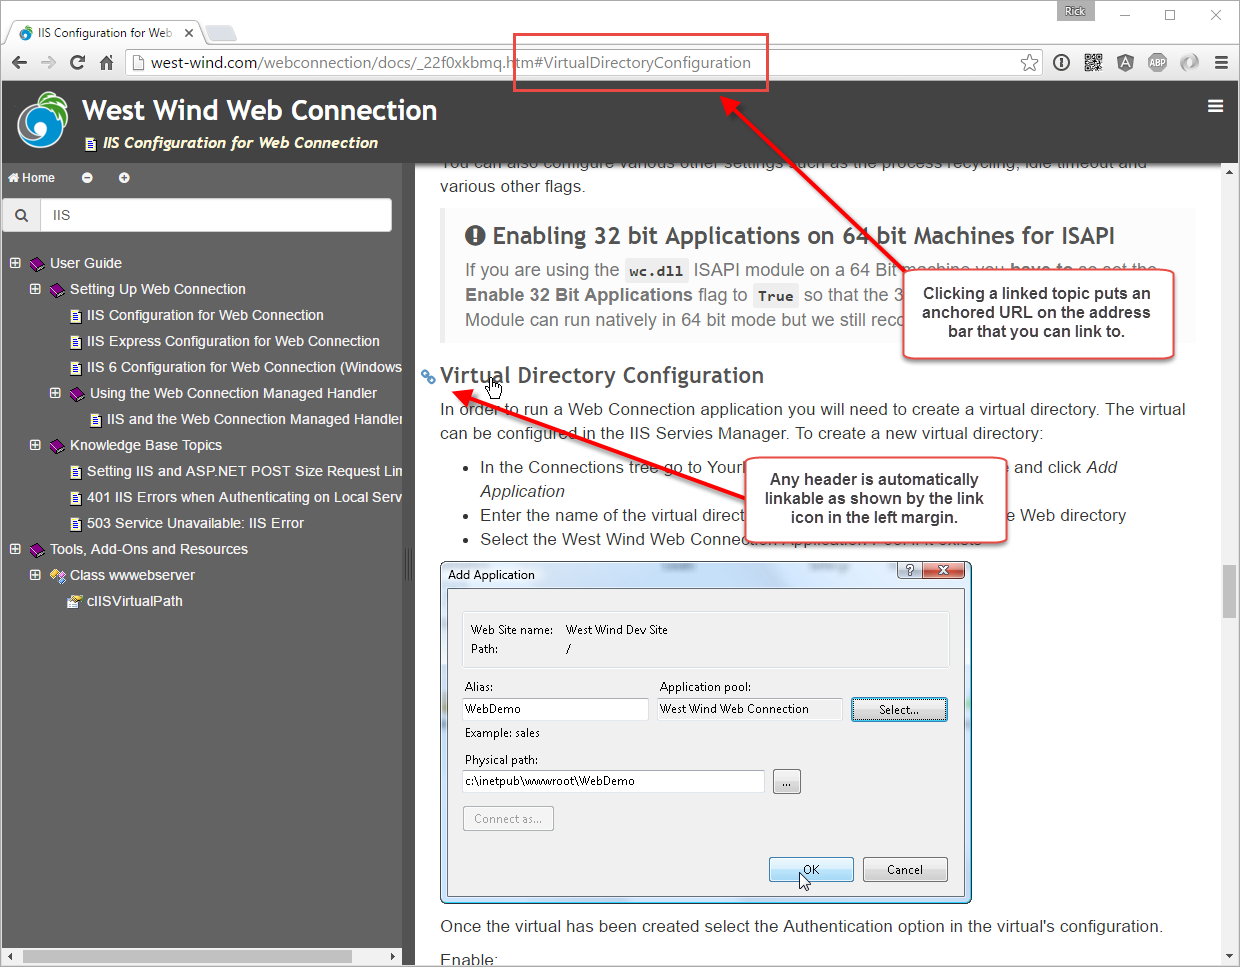Click the ABP Adblock extension icon

(1157, 62)
